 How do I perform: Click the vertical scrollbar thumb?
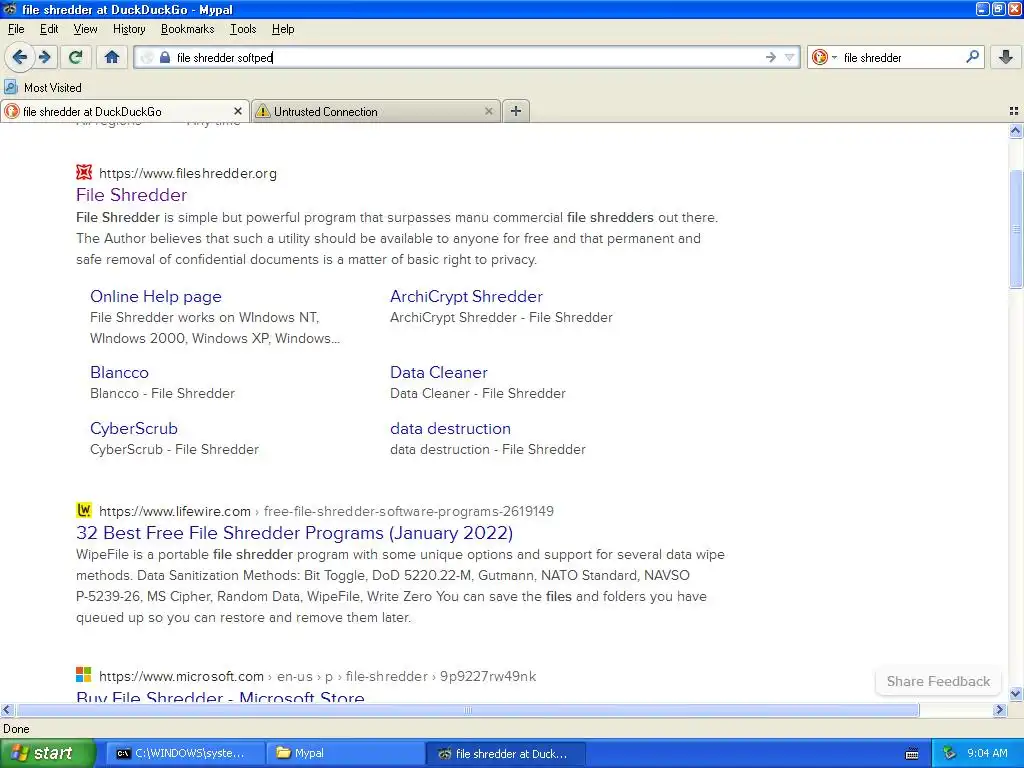(x=1016, y=229)
